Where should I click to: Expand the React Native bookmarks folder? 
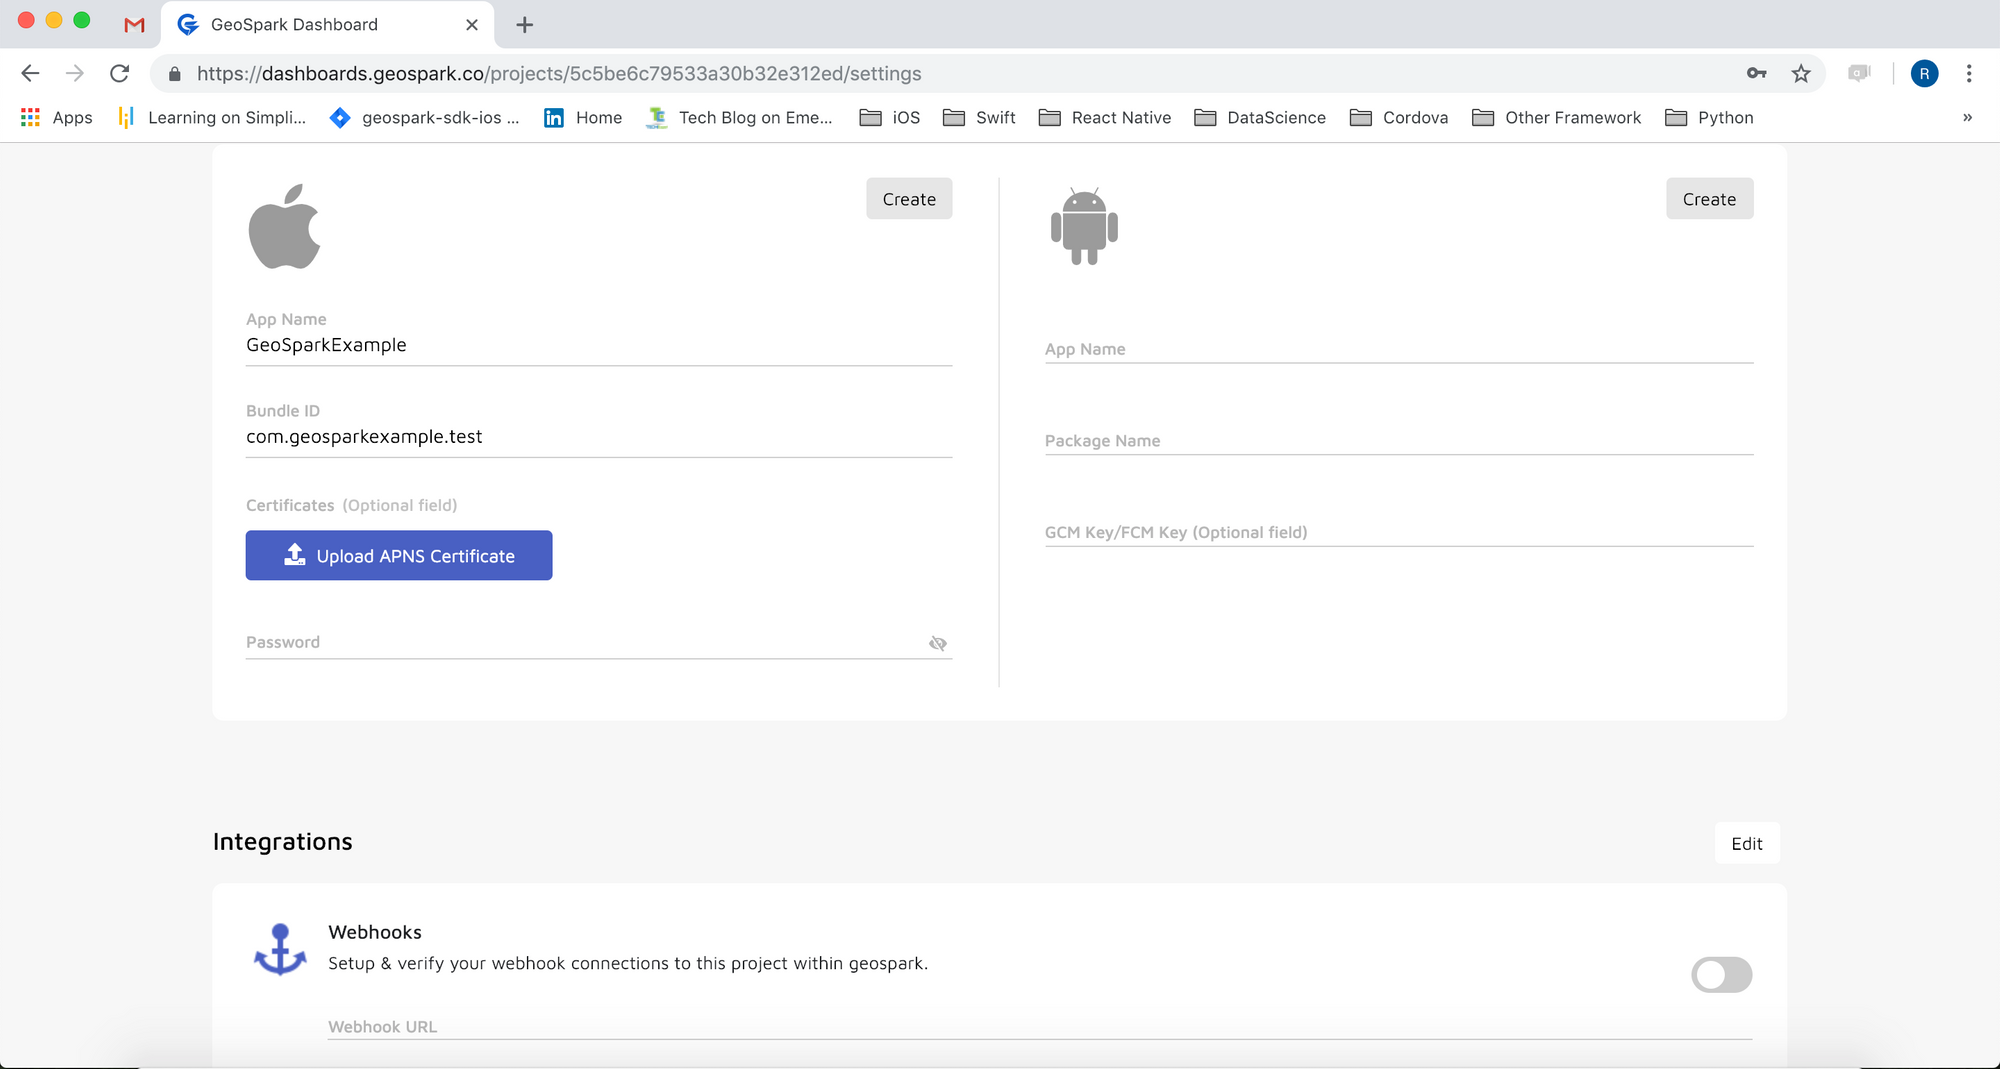[x=1105, y=118]
